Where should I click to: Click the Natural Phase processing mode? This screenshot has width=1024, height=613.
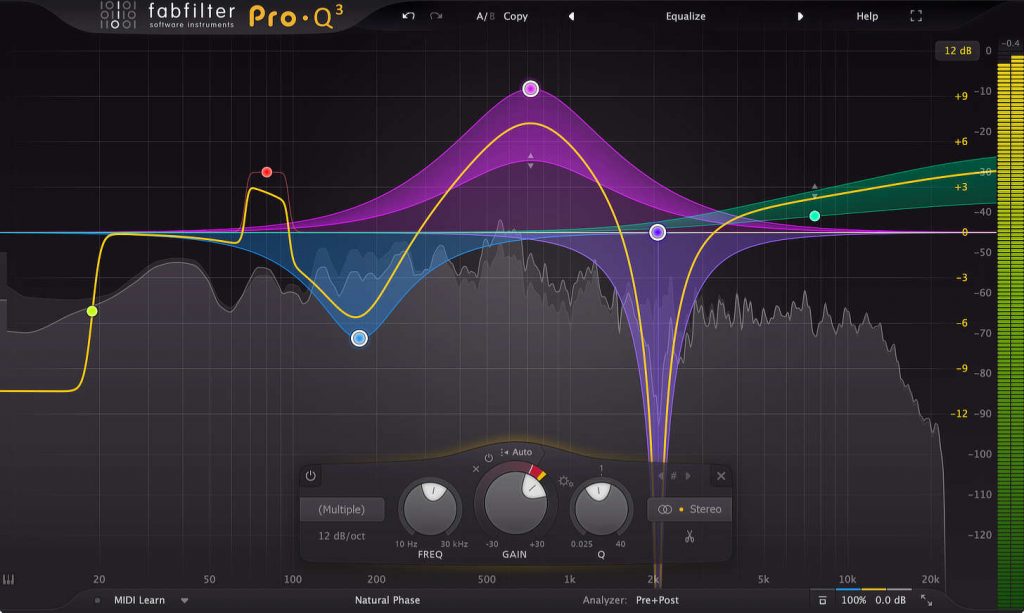pos(387,601)
